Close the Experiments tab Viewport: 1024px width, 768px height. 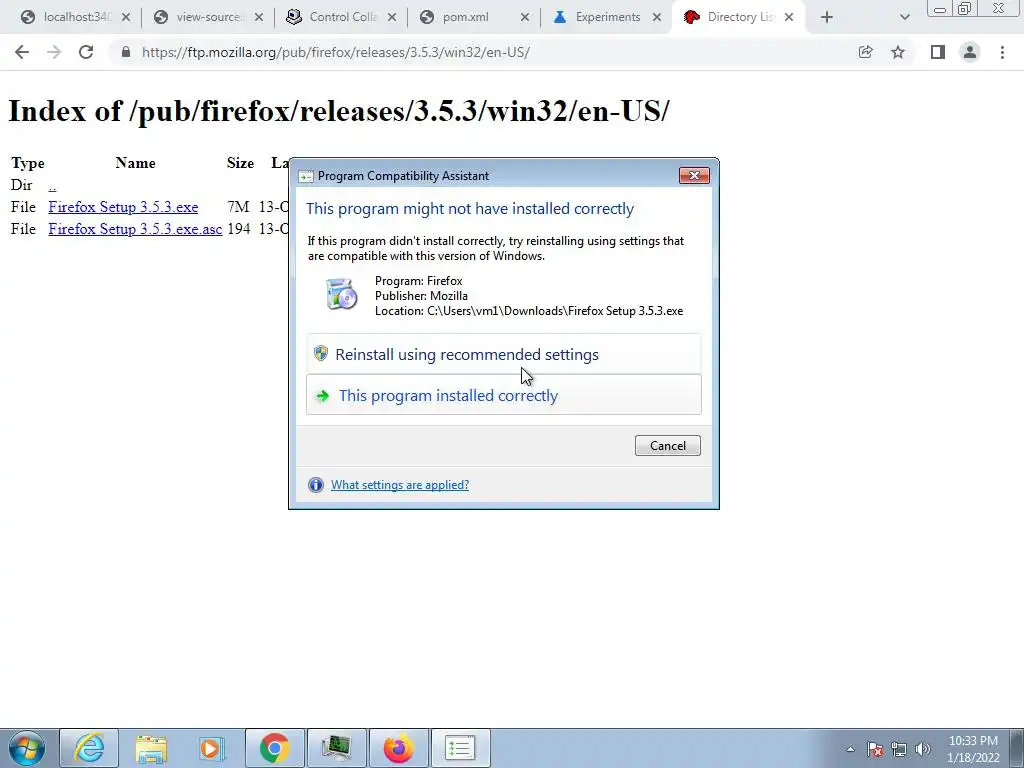[658, 18]
